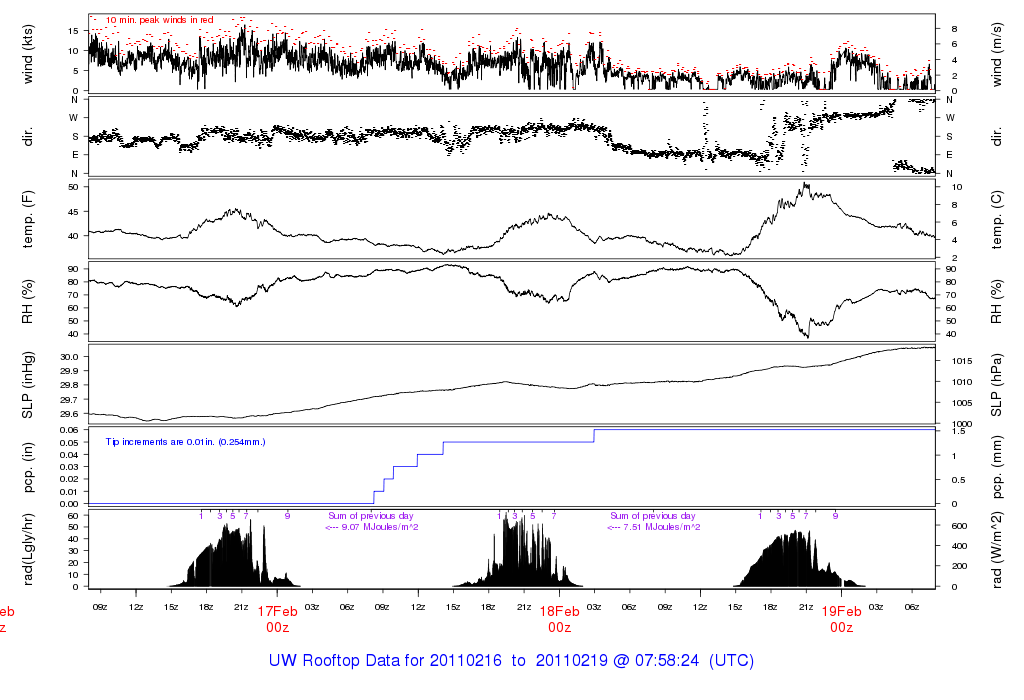Click the '0.06' tick on pcp. axis
The image size is (1024, 700).
69,430
